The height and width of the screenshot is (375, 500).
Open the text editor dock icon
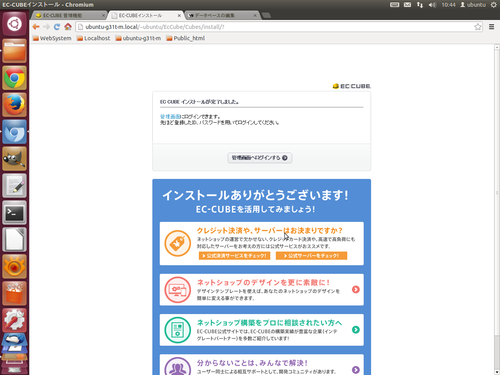coord(14,186)
